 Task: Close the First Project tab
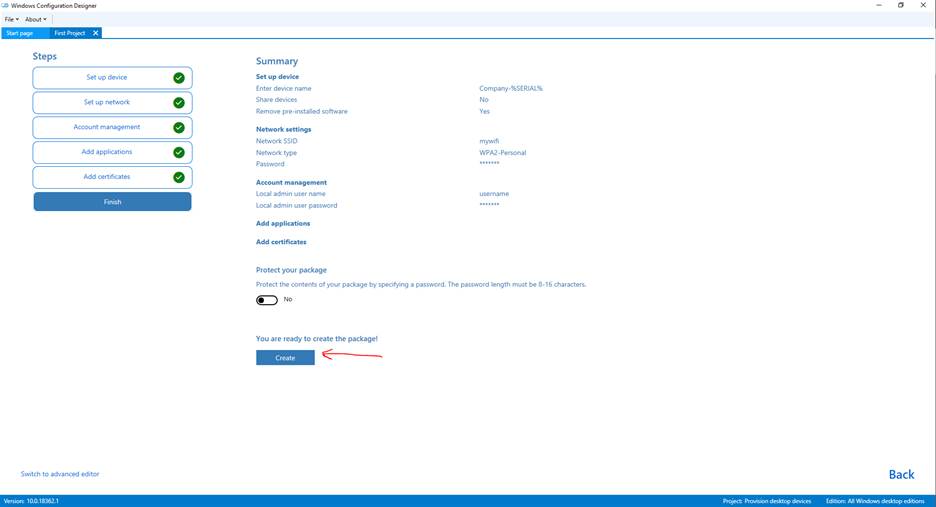point(96,33)
